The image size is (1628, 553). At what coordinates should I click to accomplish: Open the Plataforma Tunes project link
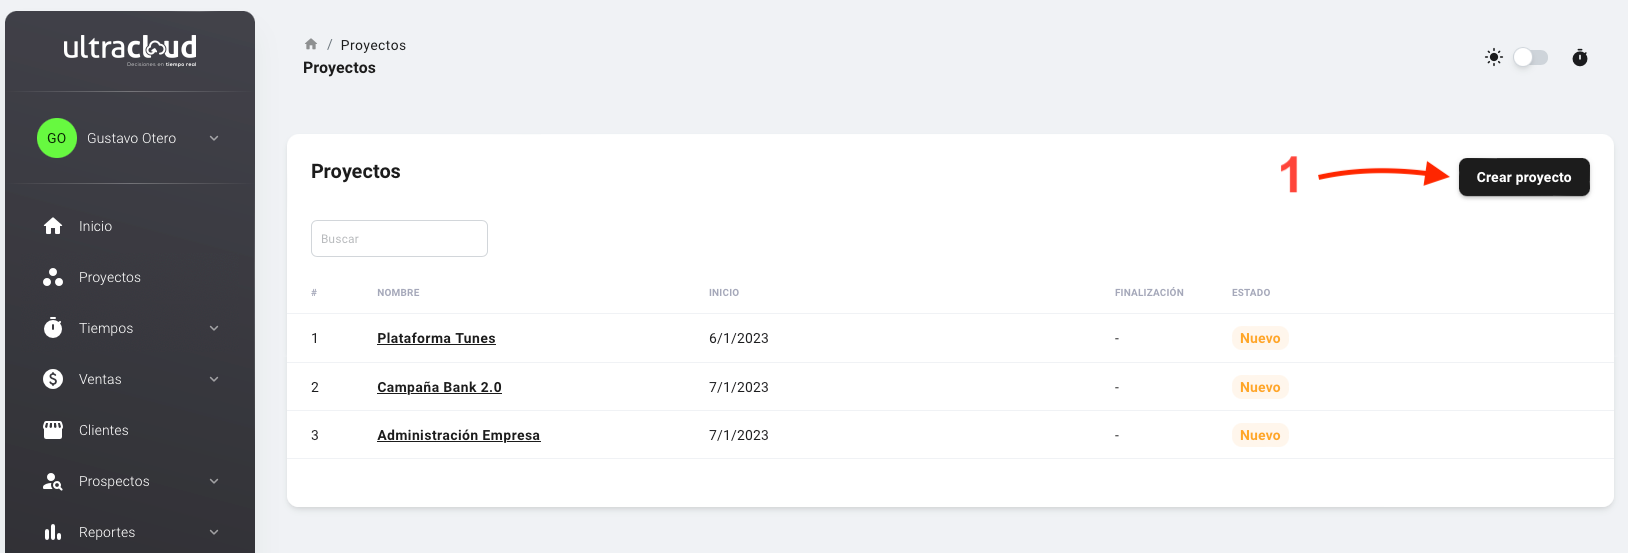[x=436, y=338]
